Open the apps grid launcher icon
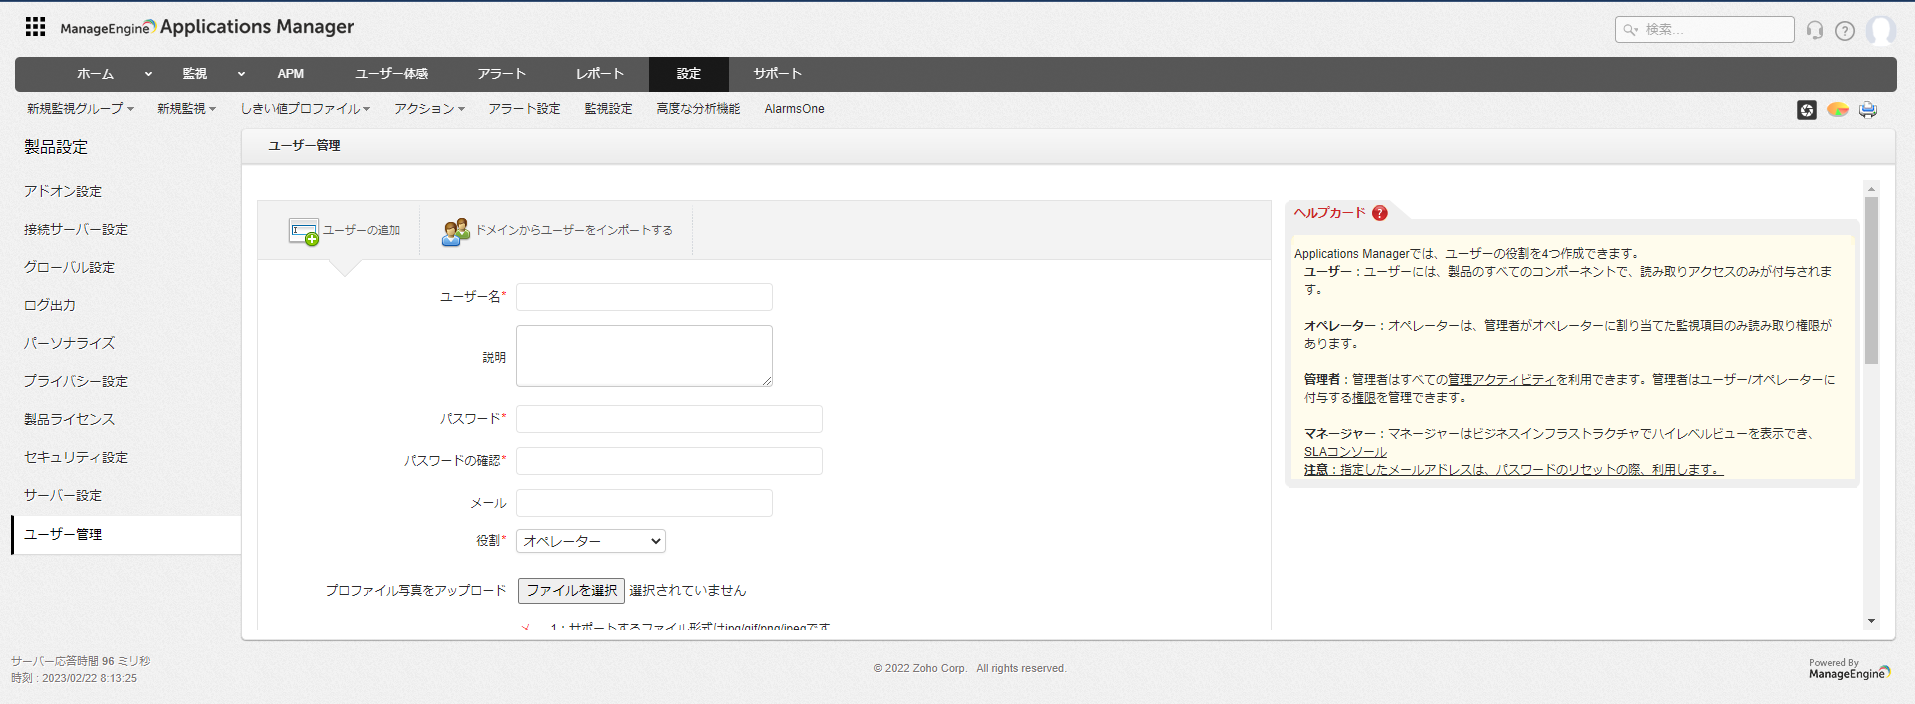1915x704 pixels. (x=35, y=27)
